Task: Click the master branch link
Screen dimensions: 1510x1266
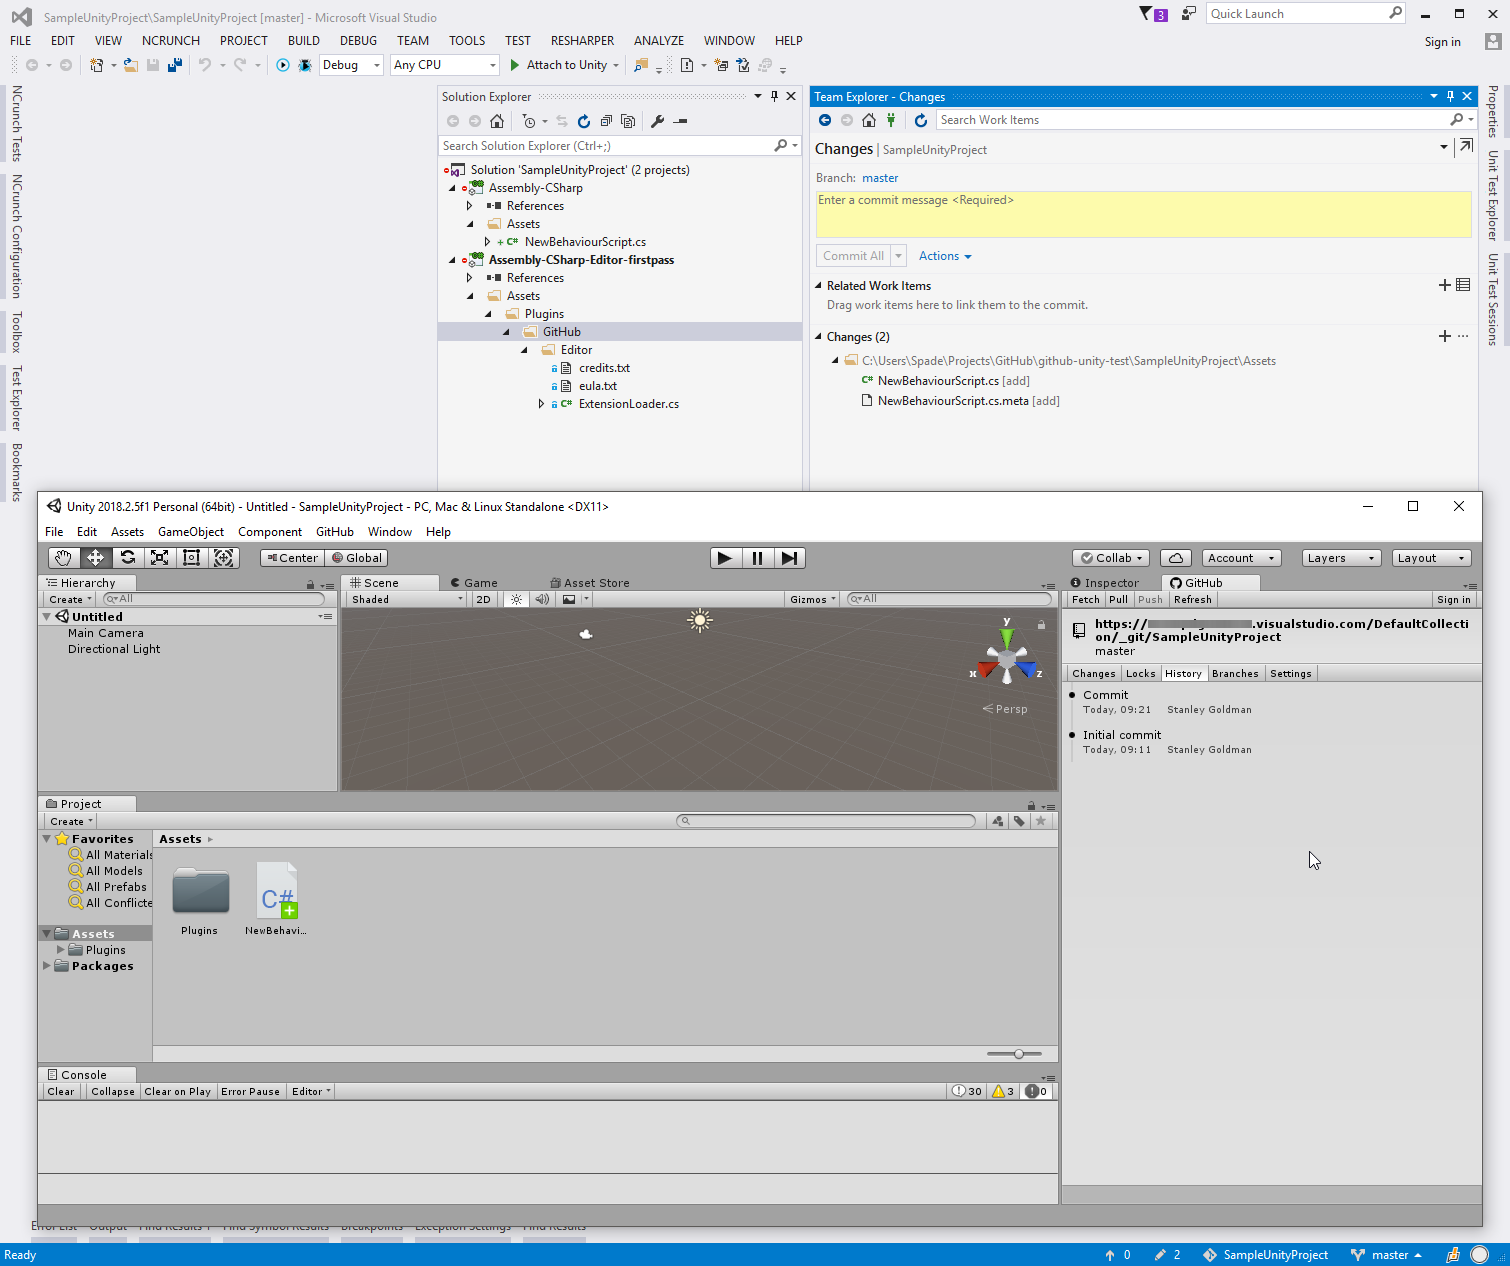Action: (x=880, y=178)
